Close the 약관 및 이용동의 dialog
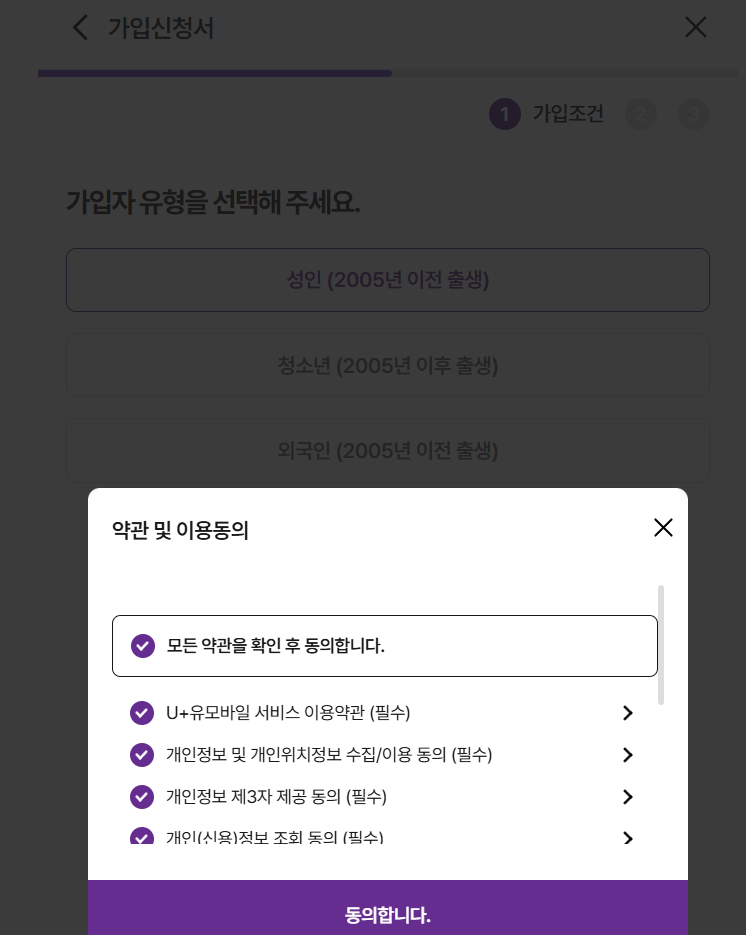This screenshot has height=935, width=746. pyautogui.click(x=663, y=527)
